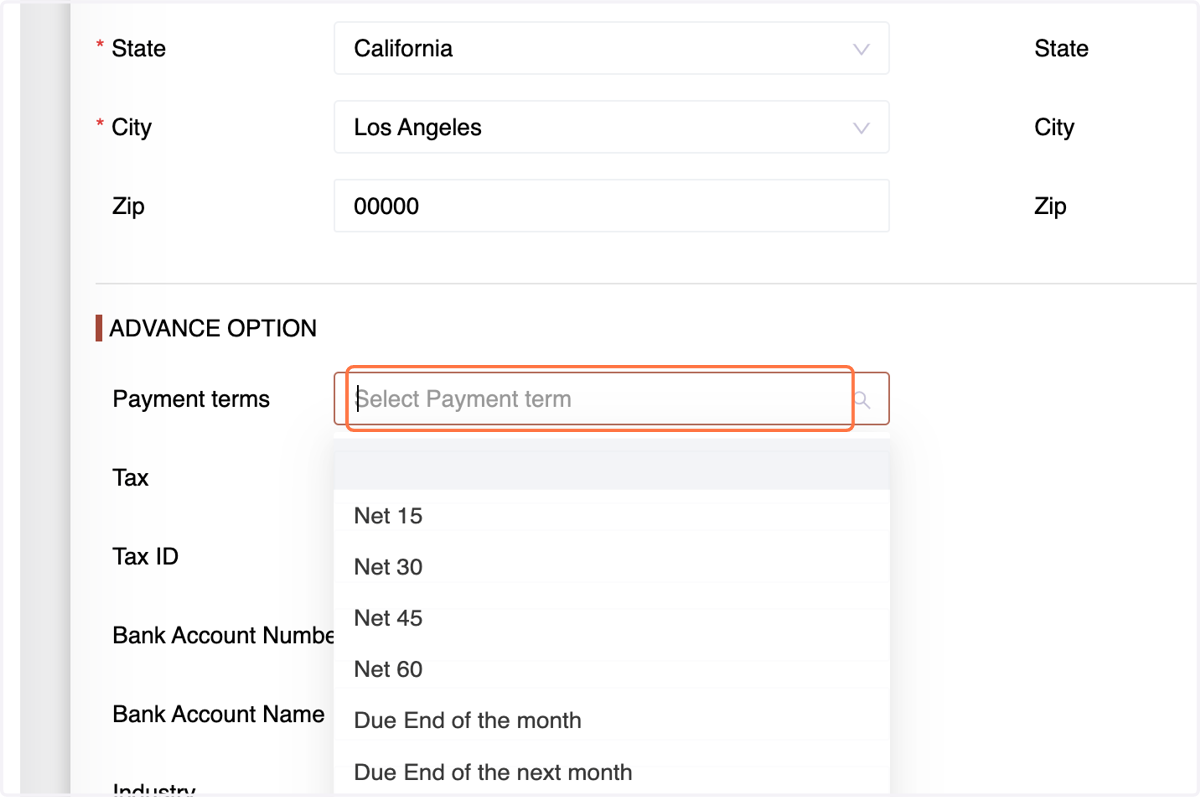Click the required City label on left
The image size is (1200, 797).
pyautogui.click(x=131, y=127)
